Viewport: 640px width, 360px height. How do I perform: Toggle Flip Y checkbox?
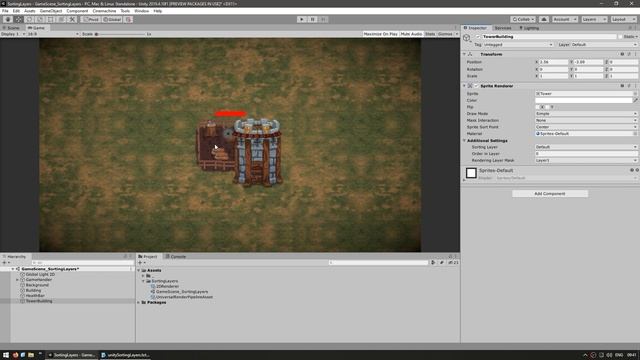(x=547, y=107)
